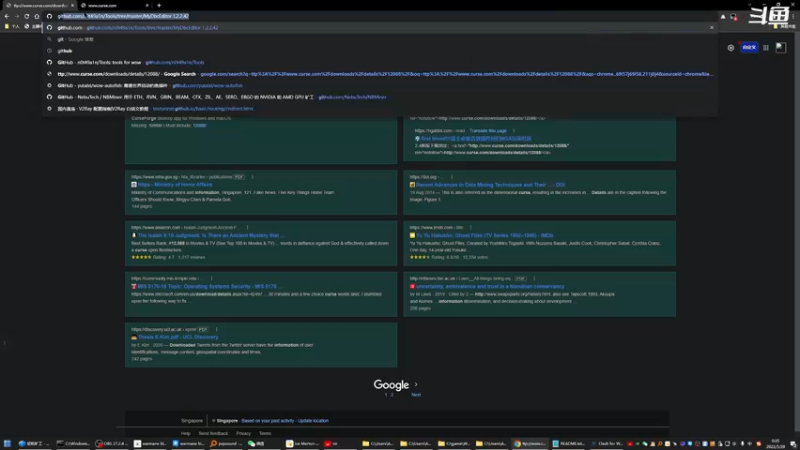Click the blue customize button near apps grid
Screen dimensions: 800x450
[x=749, y=47]
